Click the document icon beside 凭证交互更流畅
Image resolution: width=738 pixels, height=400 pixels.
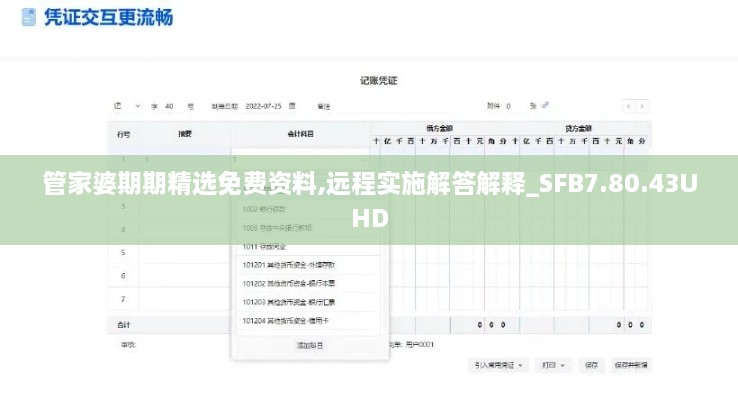(x=29, y=17)
